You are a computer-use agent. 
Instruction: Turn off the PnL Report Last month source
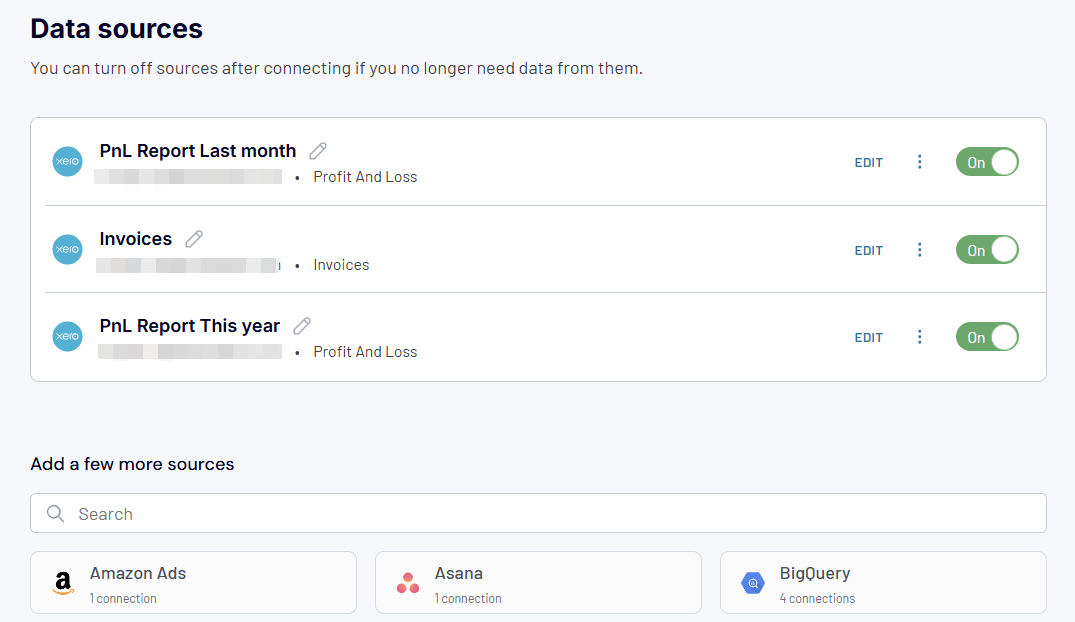tap(987, 162)
